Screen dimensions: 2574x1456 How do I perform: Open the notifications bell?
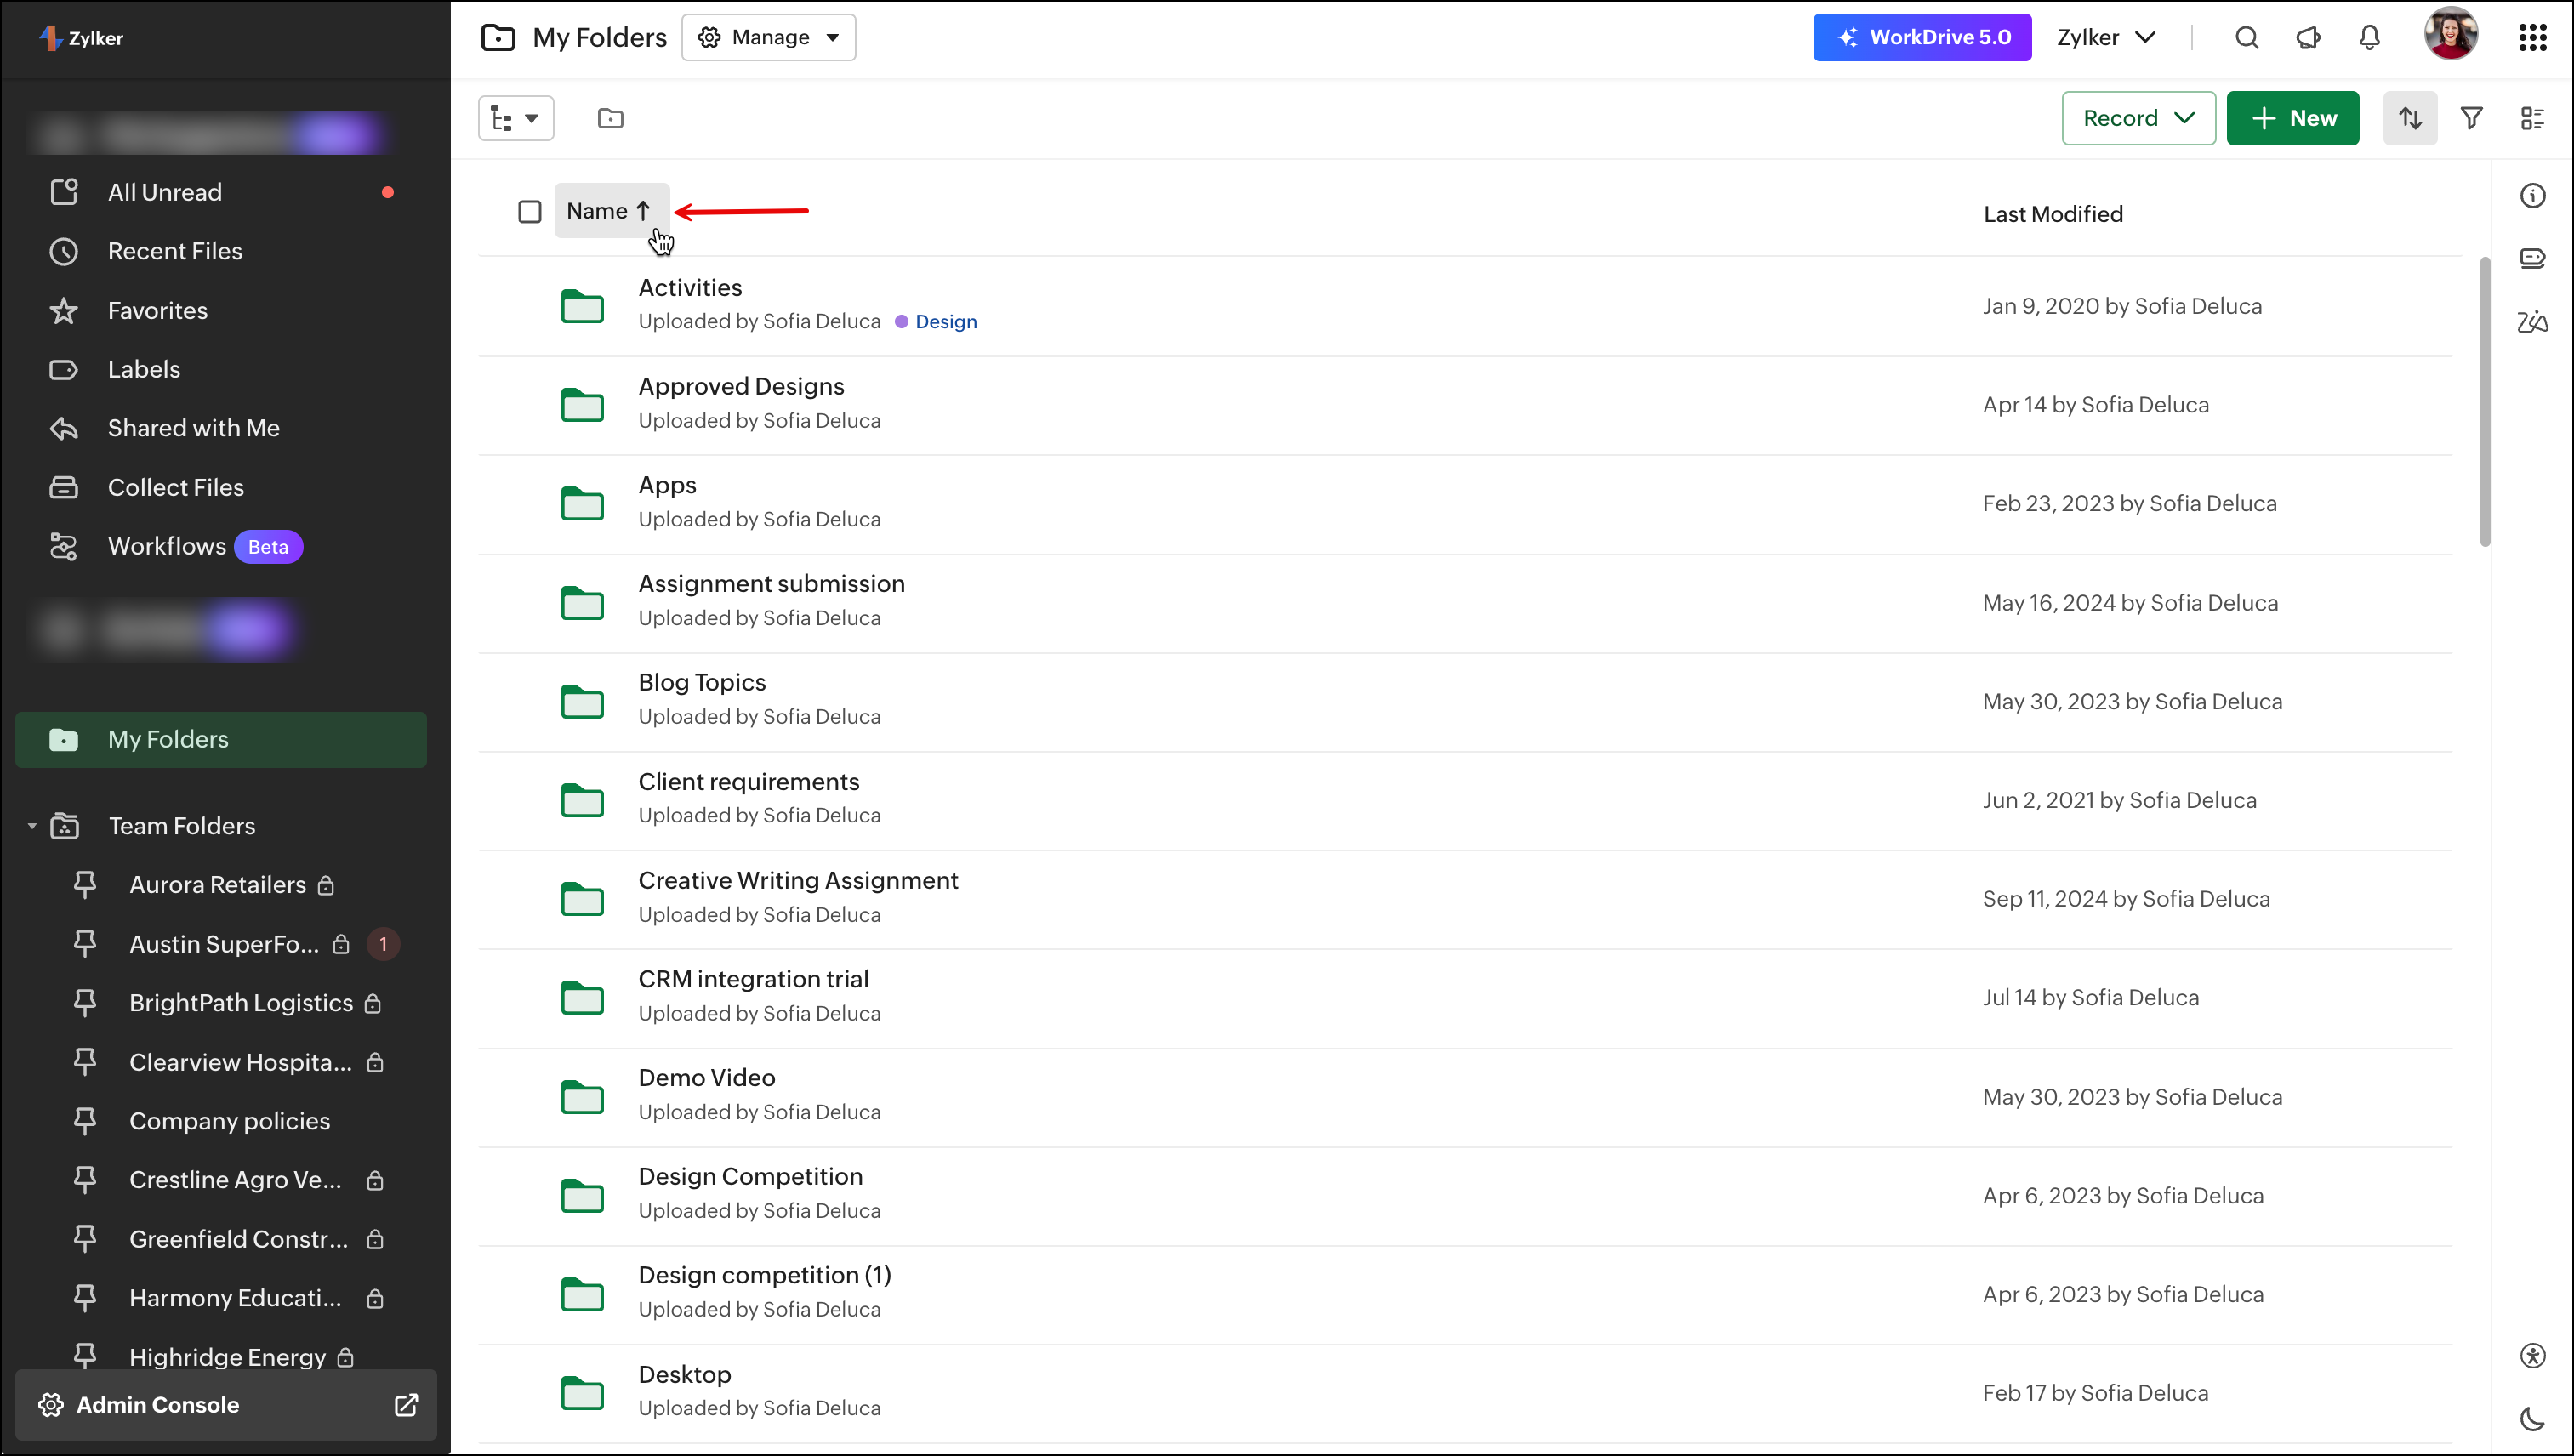click(2369, 38)
